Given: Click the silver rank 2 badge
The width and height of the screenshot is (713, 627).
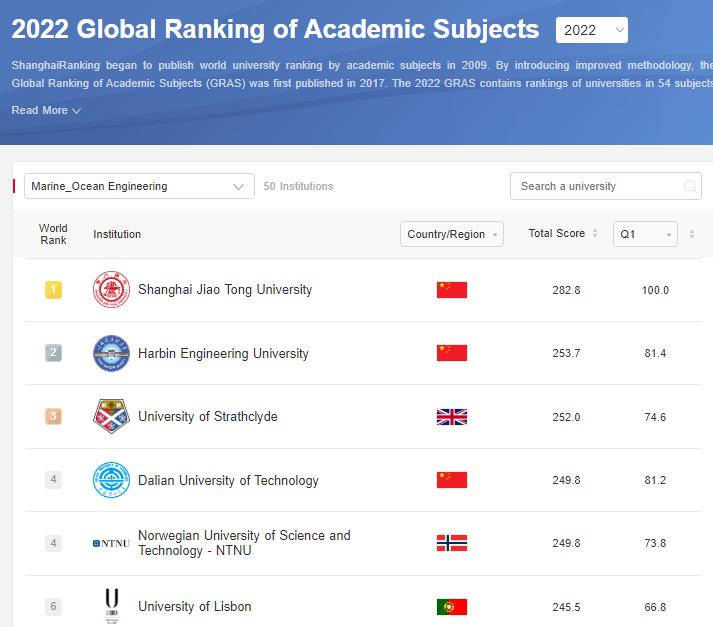Looking at the screenshot, I should tap(53, 353).
